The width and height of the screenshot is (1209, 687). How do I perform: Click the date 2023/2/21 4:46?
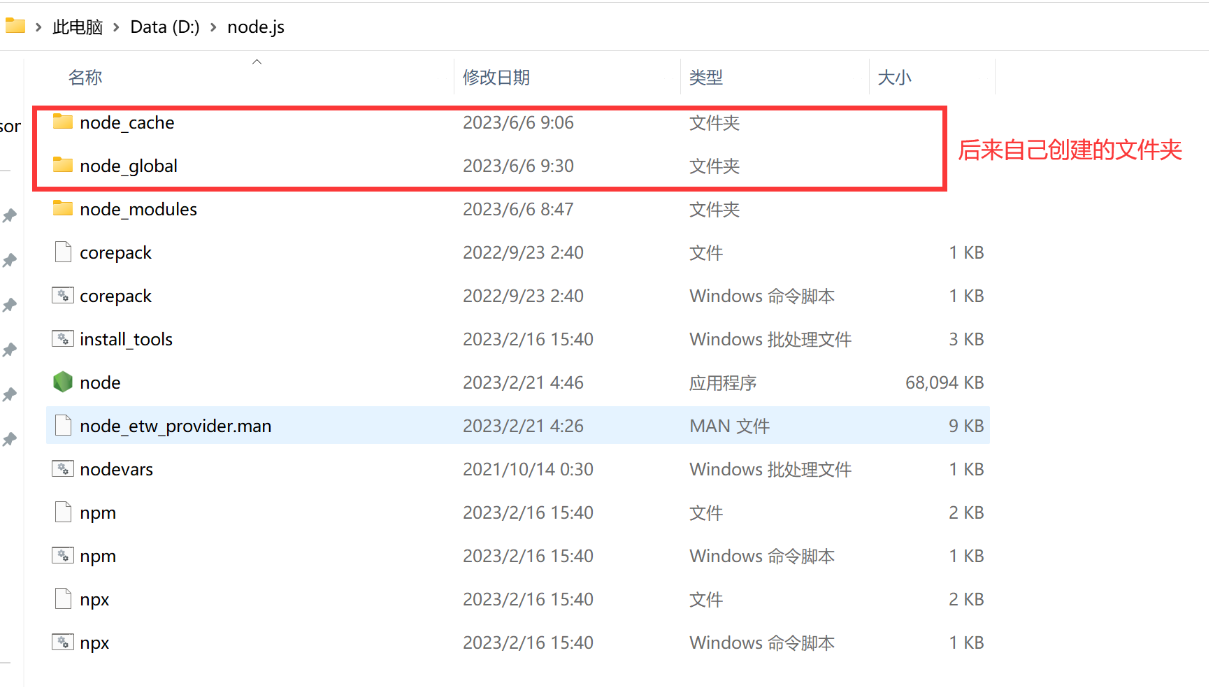(x=523, y=383)
